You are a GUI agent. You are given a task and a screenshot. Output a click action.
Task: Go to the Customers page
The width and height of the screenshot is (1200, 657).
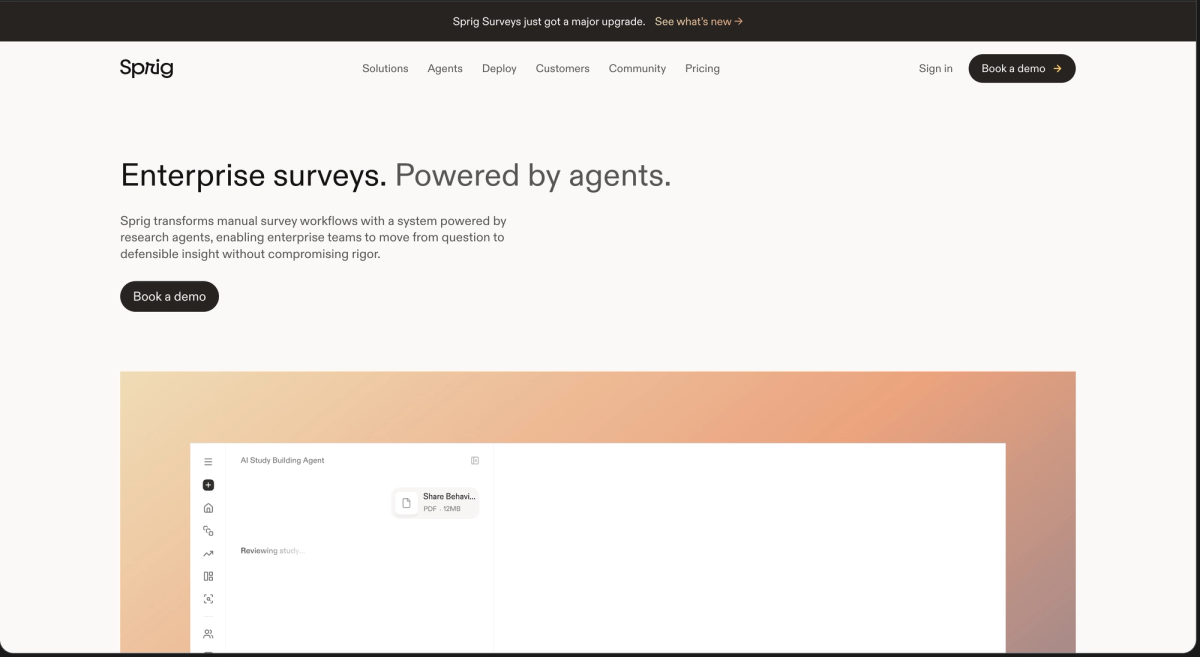pos(562,69)
